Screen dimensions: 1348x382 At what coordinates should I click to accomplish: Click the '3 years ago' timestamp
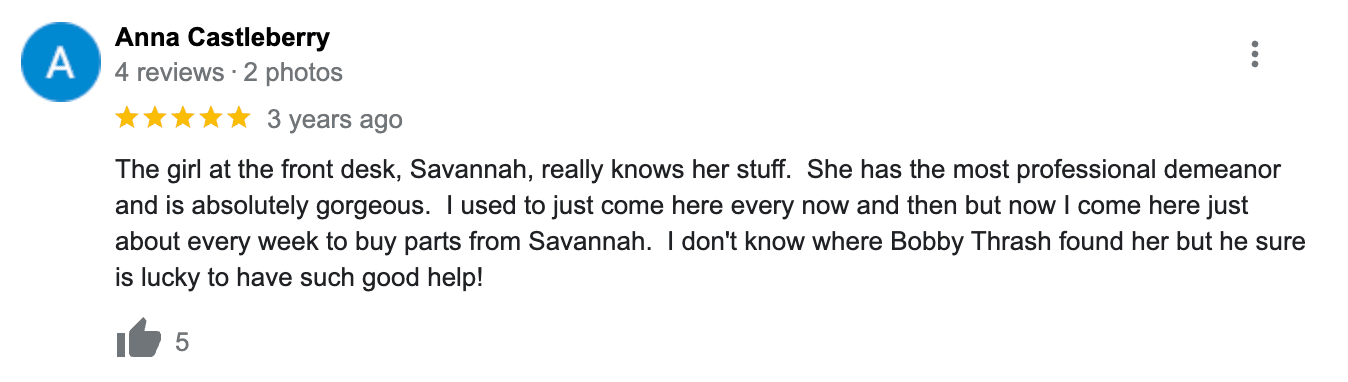(x=335, y=120)
